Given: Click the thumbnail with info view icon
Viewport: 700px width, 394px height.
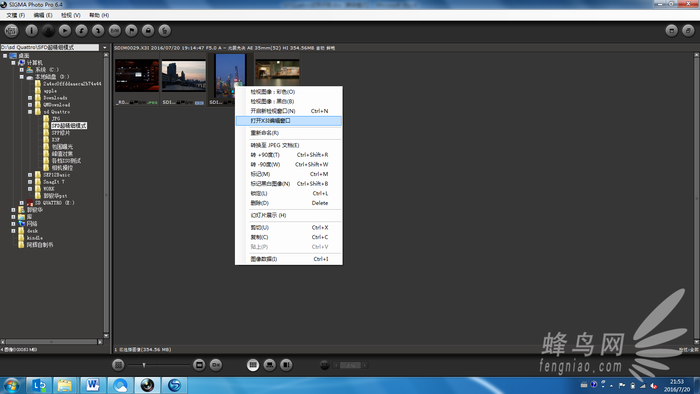Looking at the screenshot, I should coord(216,365).
